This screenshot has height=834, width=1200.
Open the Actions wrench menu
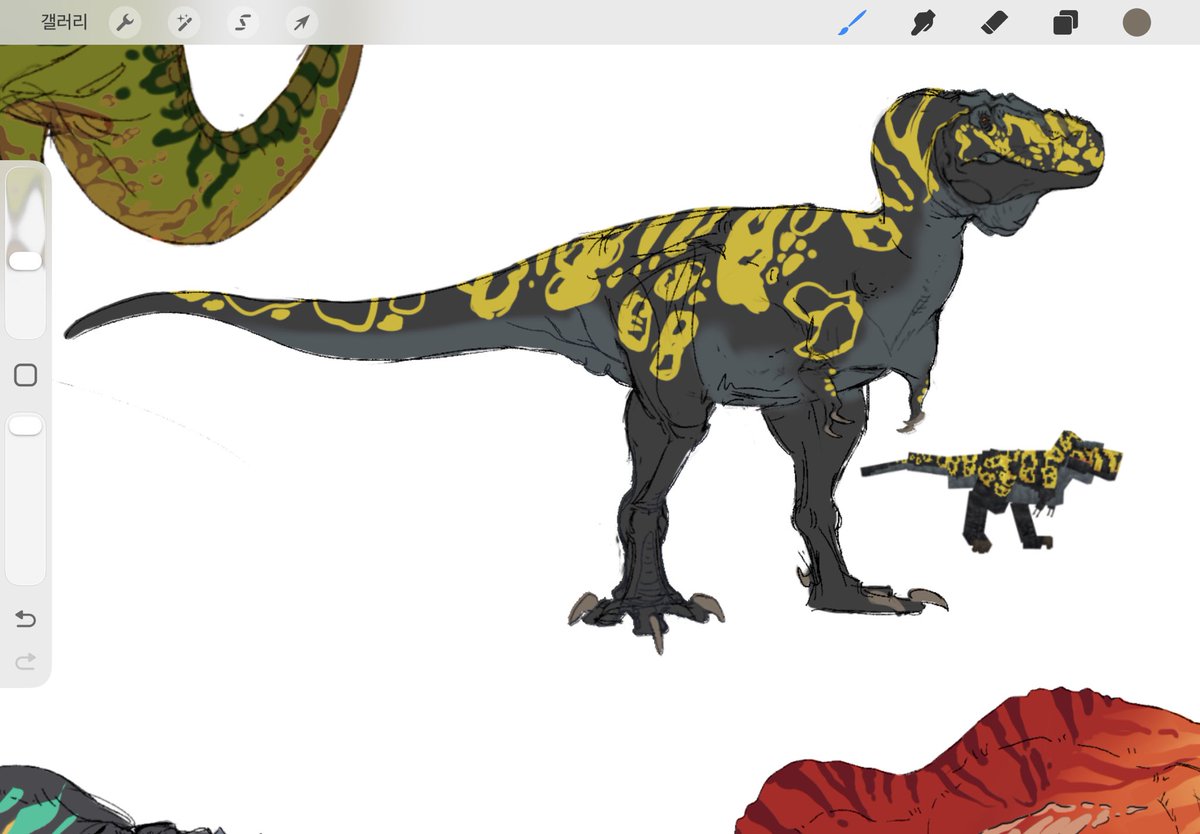tap(124, 22)
